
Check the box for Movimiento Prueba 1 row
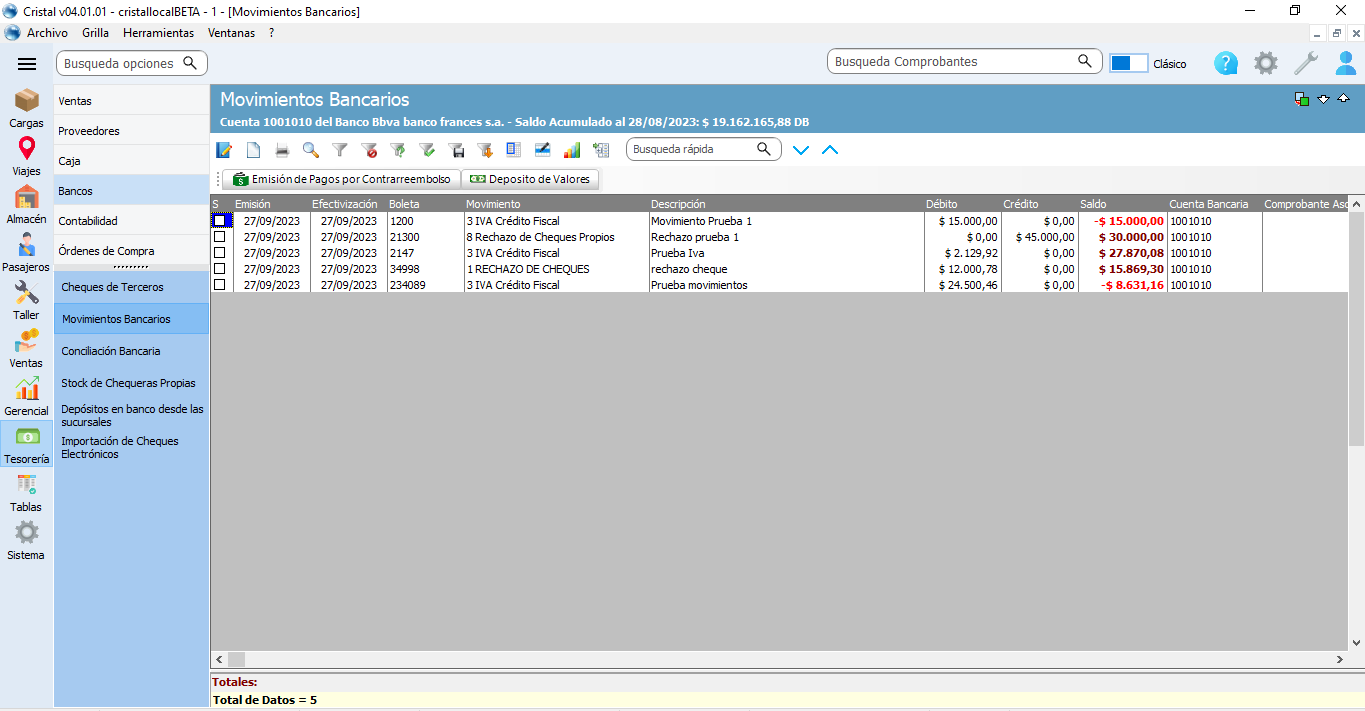(x=220, y=221)
